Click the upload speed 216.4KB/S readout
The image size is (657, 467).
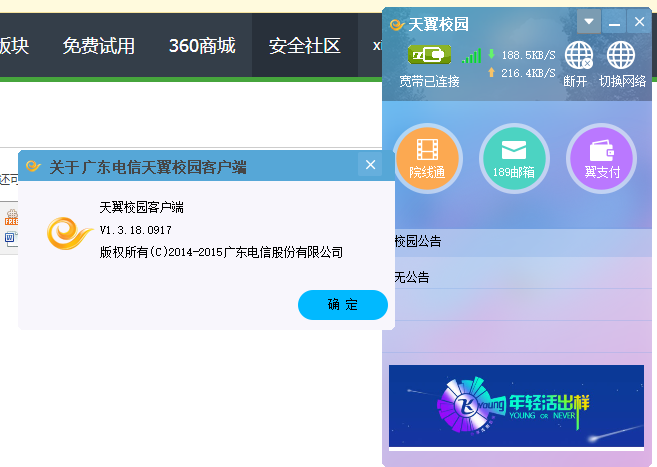click(x=528, y=73)
